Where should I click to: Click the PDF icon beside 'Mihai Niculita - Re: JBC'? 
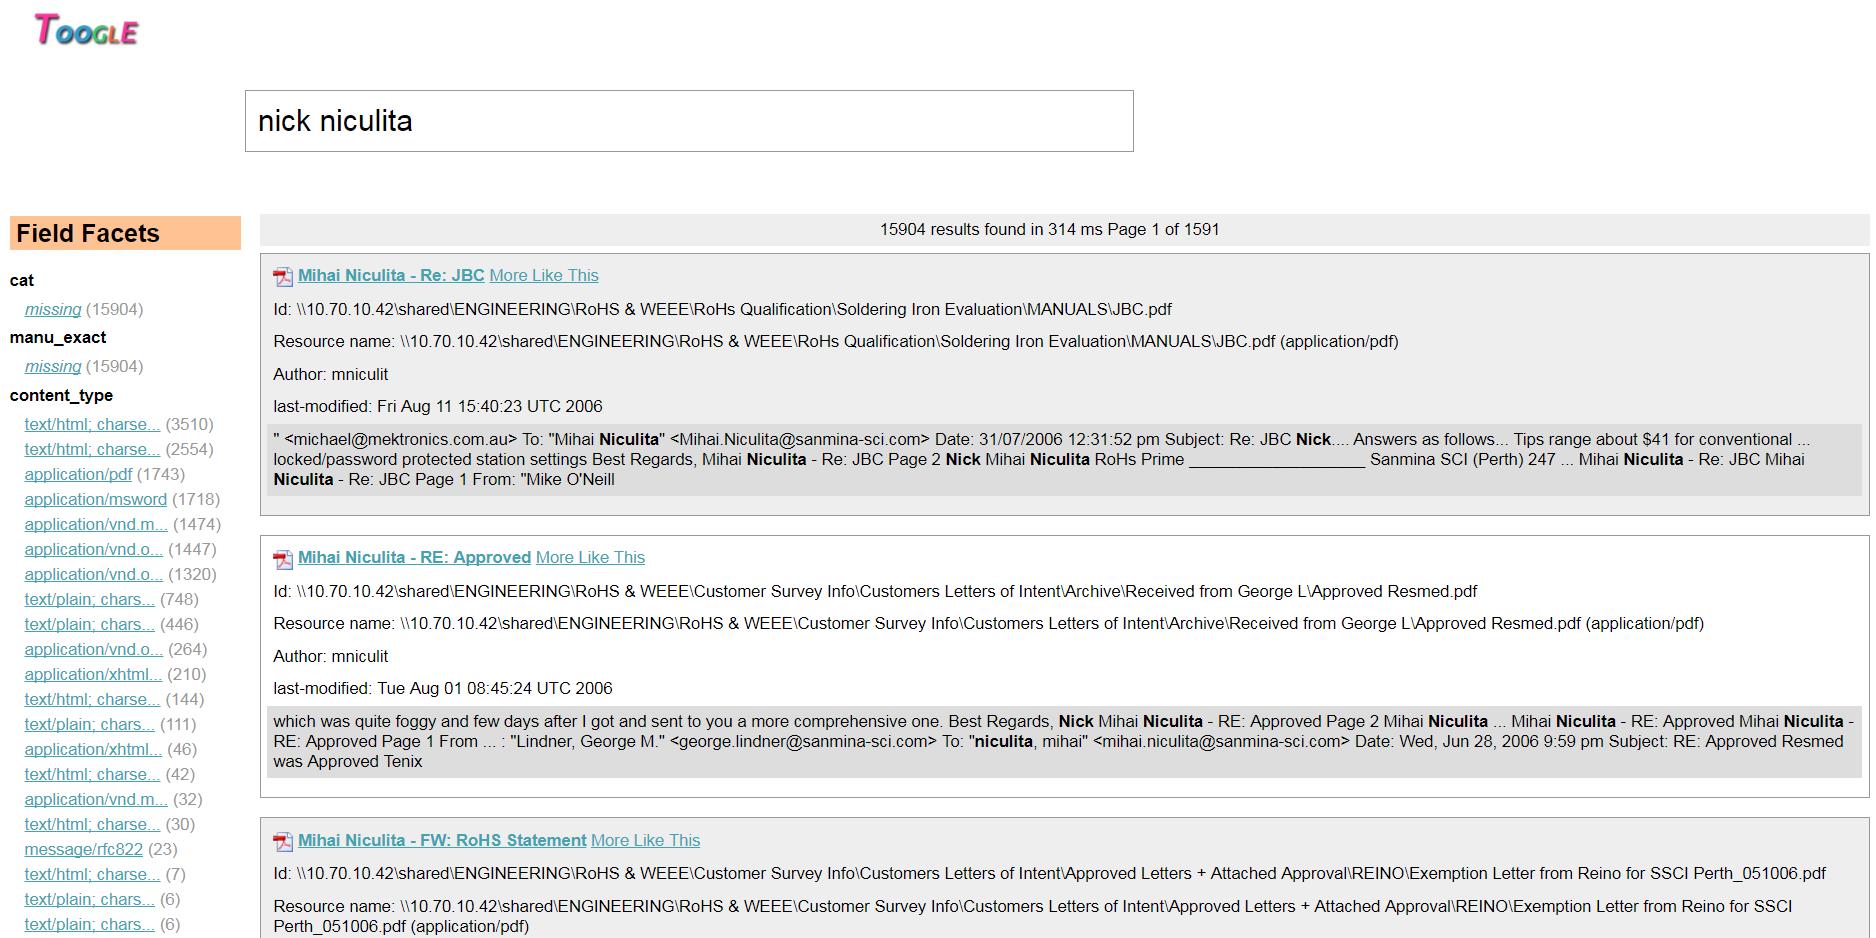click(x=283, y=276)
